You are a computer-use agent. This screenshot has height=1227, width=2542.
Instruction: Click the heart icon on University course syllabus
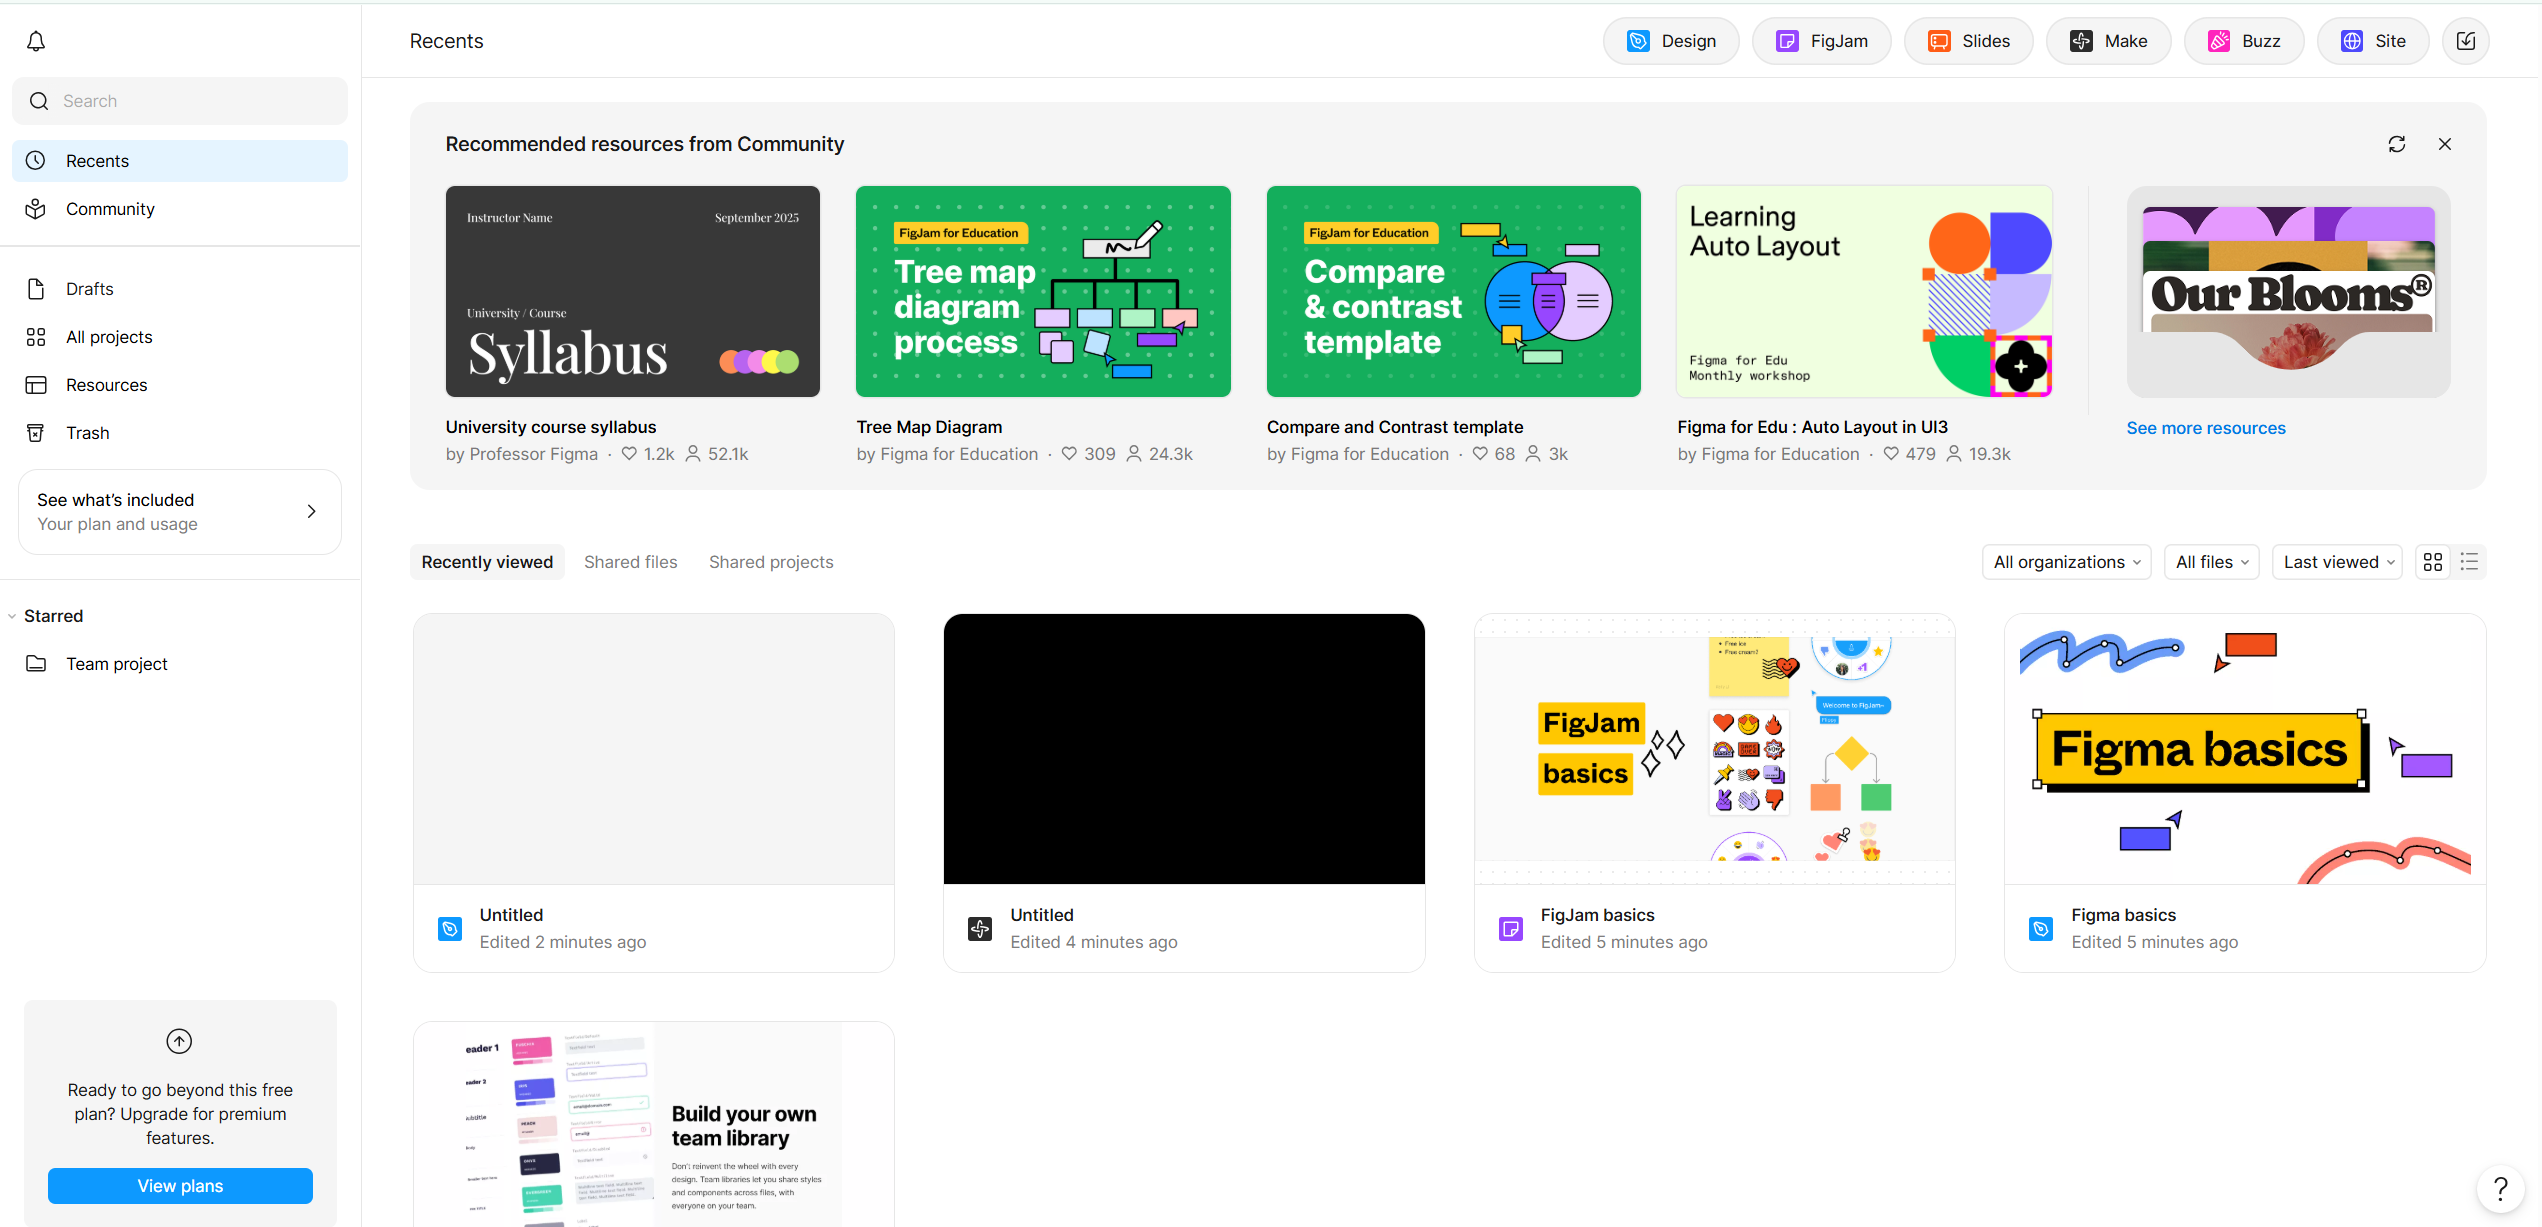point(629,454)
